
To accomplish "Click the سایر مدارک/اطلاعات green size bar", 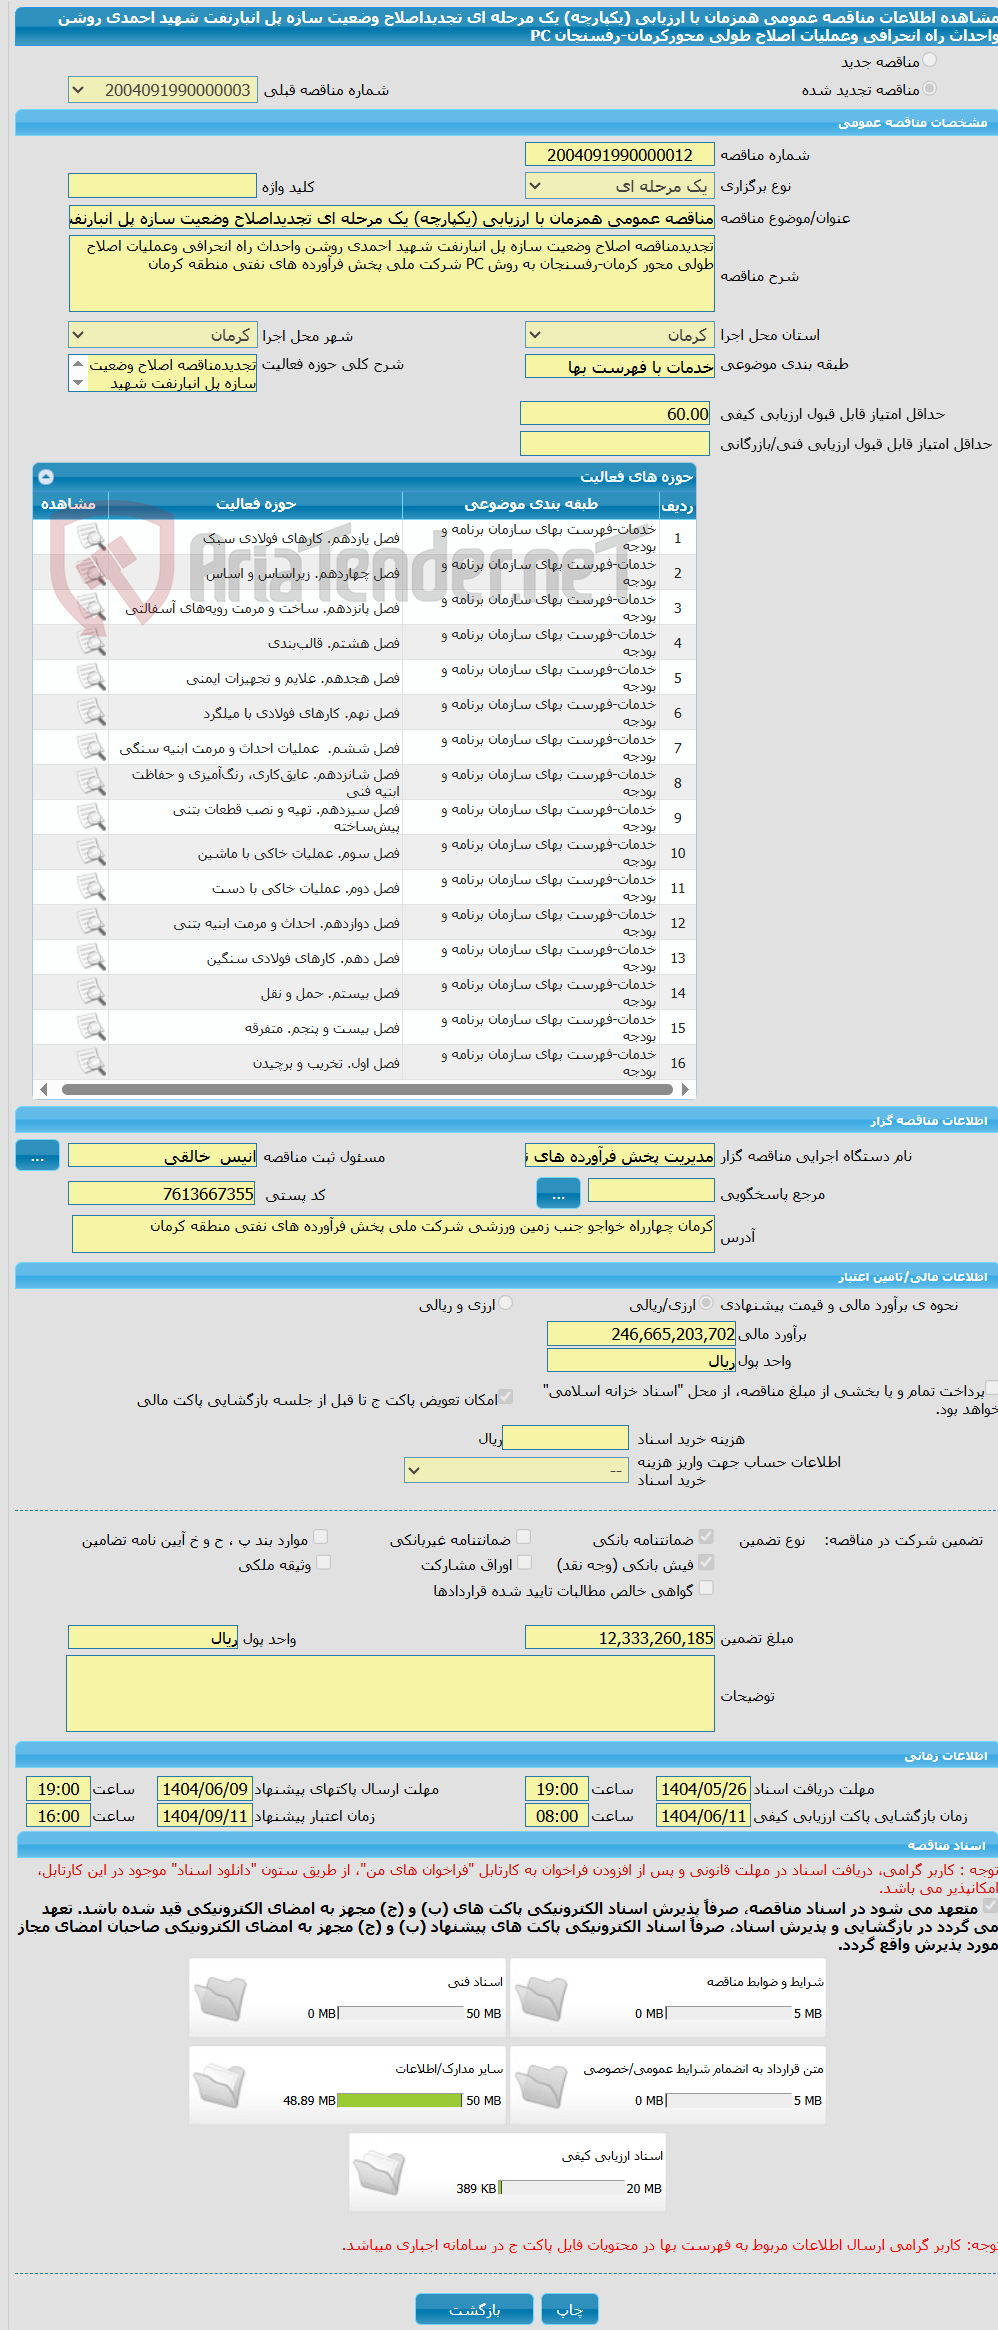I will pos(400,2100).
